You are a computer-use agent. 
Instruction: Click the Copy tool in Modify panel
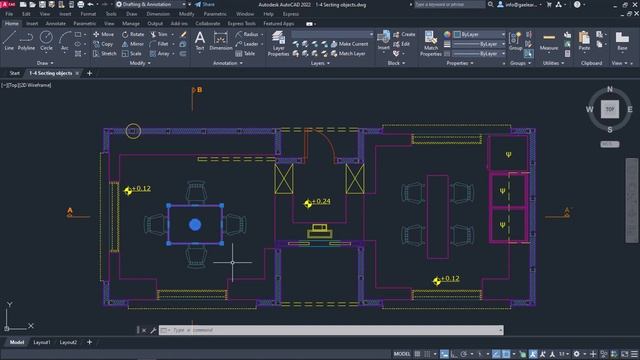click(103, 44)
